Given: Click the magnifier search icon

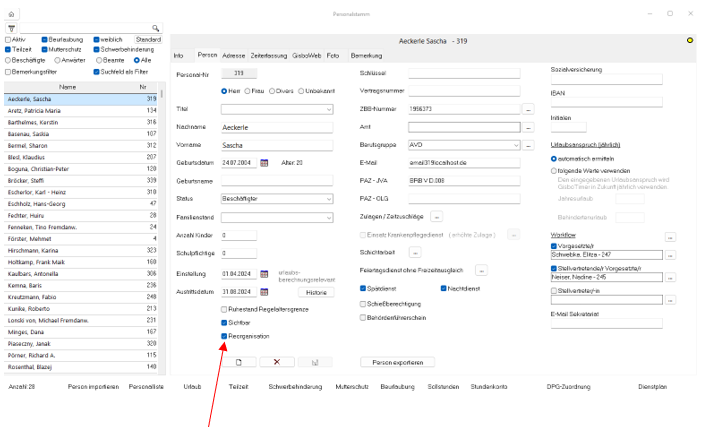Looking at the screenshot, I should click(x=156, y=29).
